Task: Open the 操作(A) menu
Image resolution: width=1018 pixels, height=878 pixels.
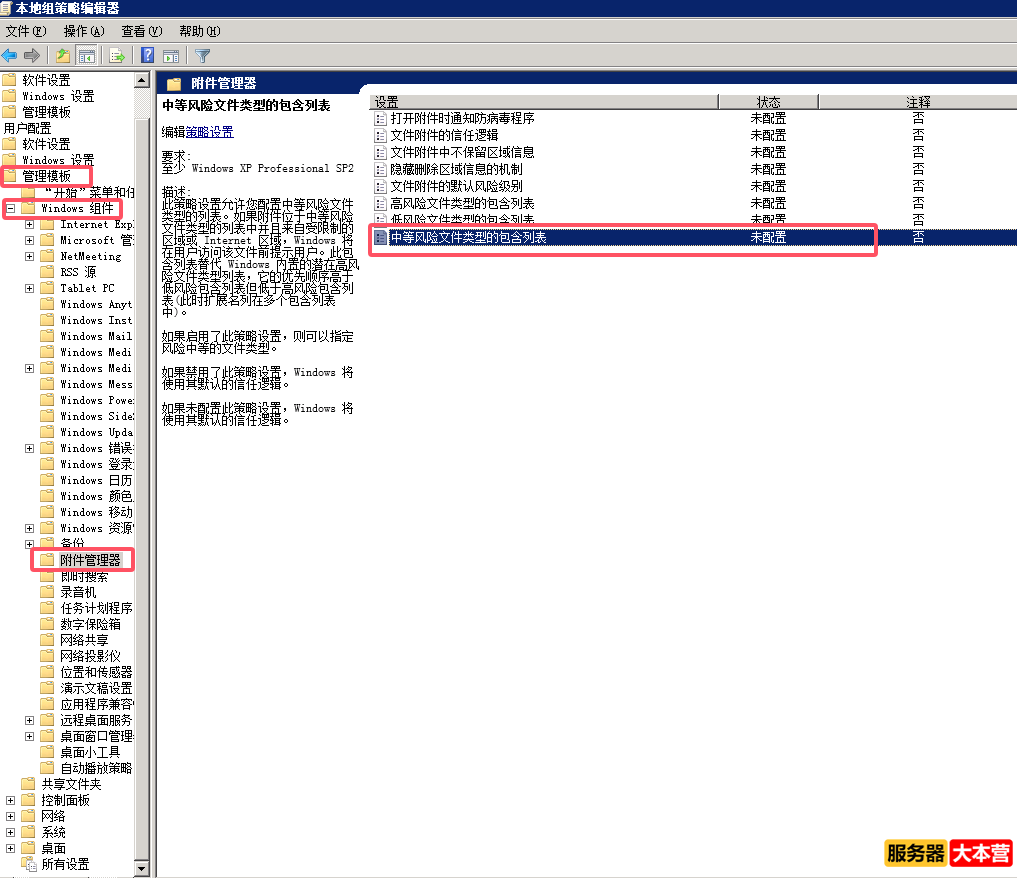Action: [84, 31]
